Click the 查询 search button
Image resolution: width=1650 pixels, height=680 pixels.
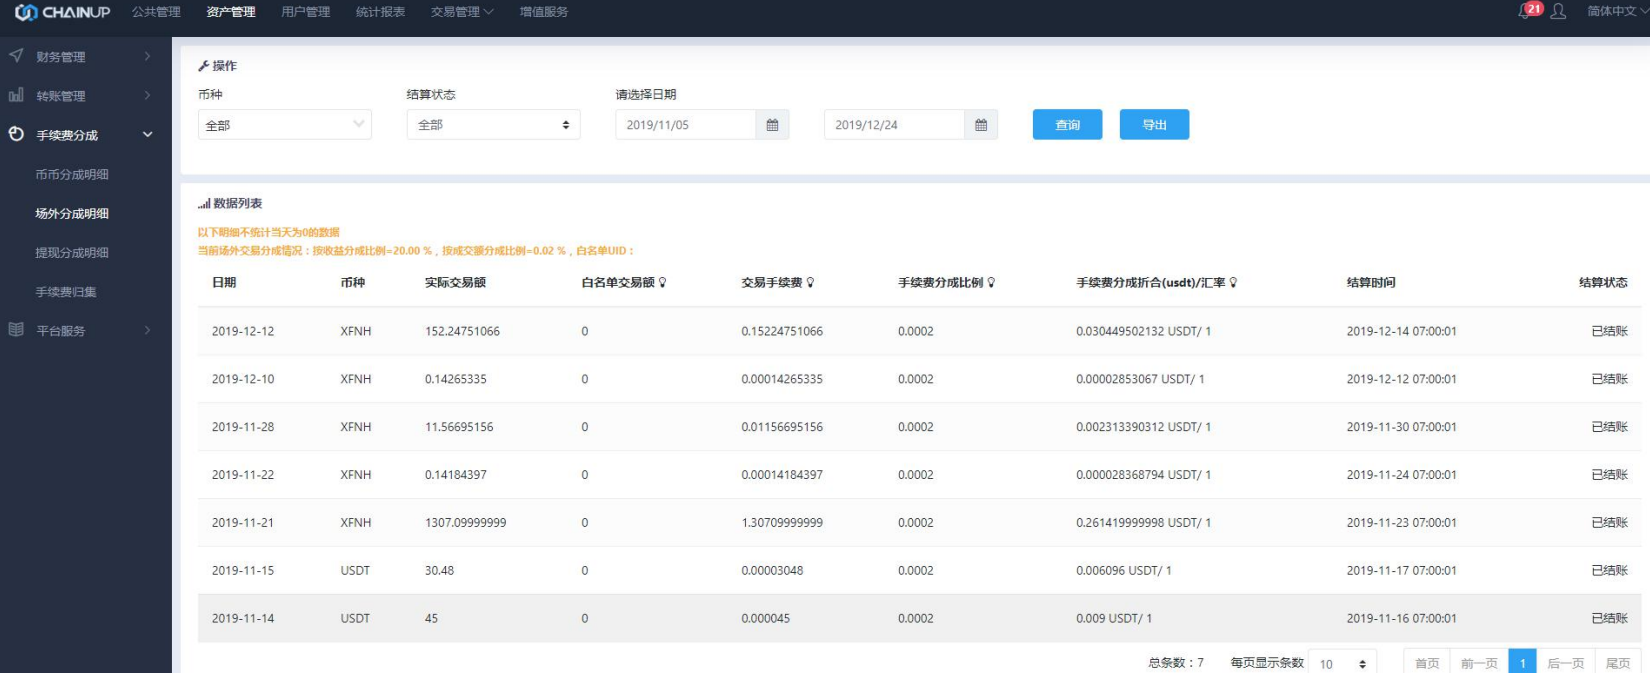[1068, 125]
